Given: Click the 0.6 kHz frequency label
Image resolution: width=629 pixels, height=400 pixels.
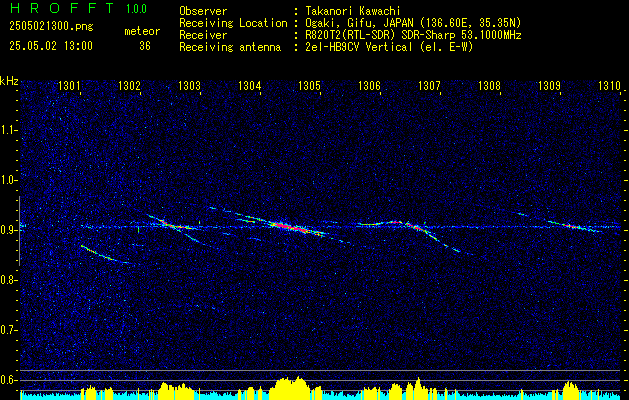Looking at the screenshot, I should coord(9,380).
